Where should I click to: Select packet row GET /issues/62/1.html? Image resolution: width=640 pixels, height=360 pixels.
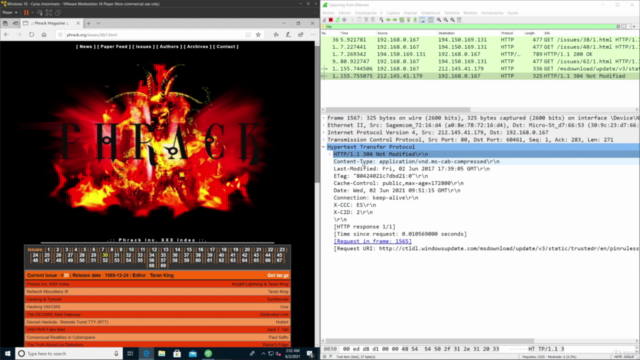point(480,62)
